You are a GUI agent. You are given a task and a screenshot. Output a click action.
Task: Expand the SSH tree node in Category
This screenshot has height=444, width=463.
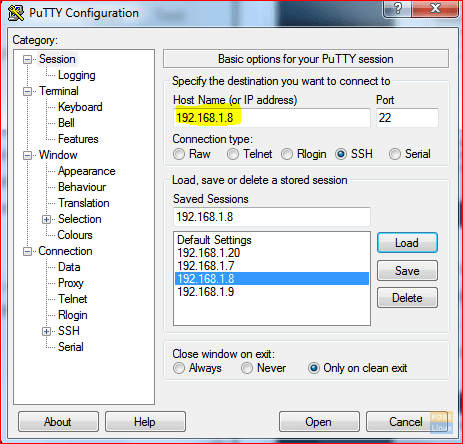click(46, 331)
